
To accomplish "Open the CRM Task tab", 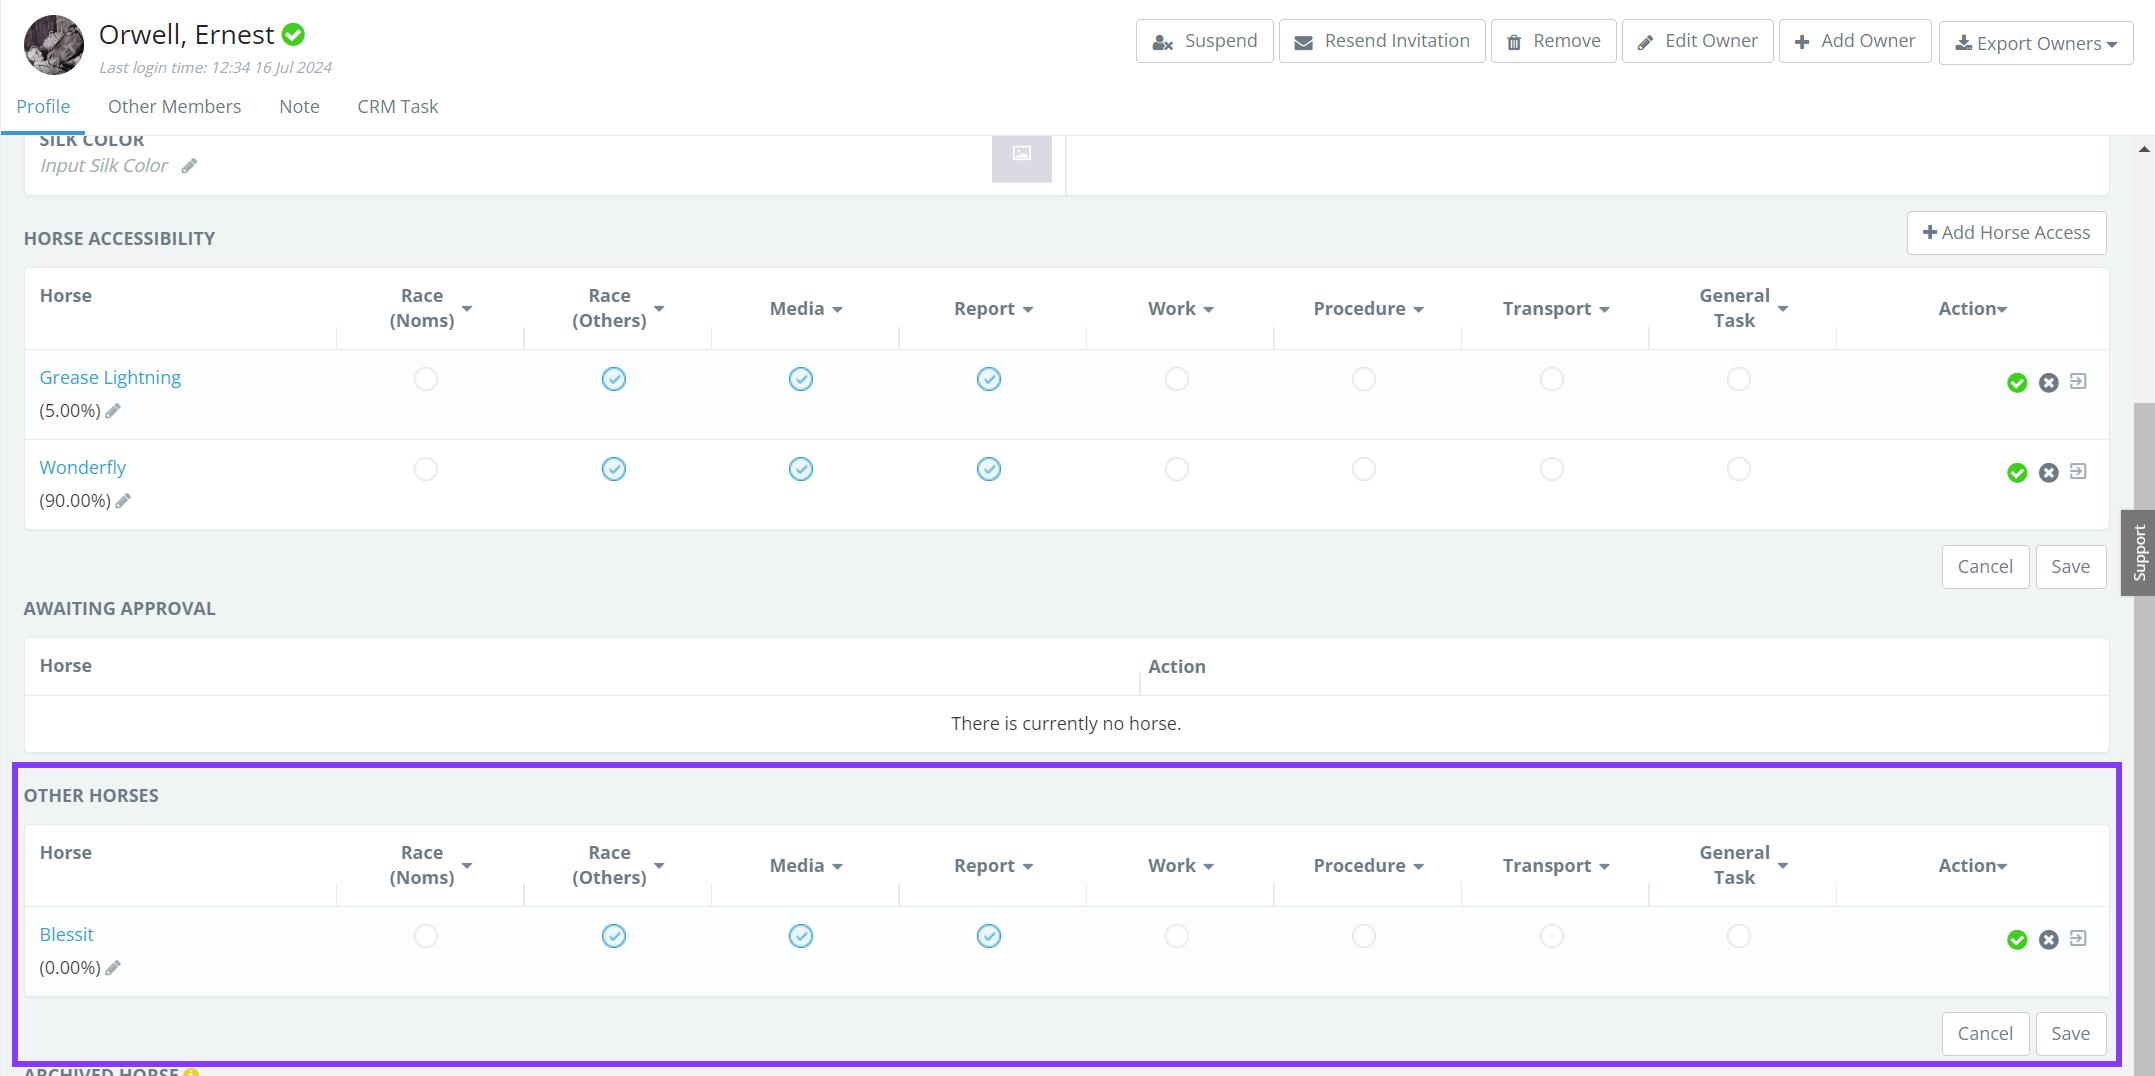I will coord(397,106).
